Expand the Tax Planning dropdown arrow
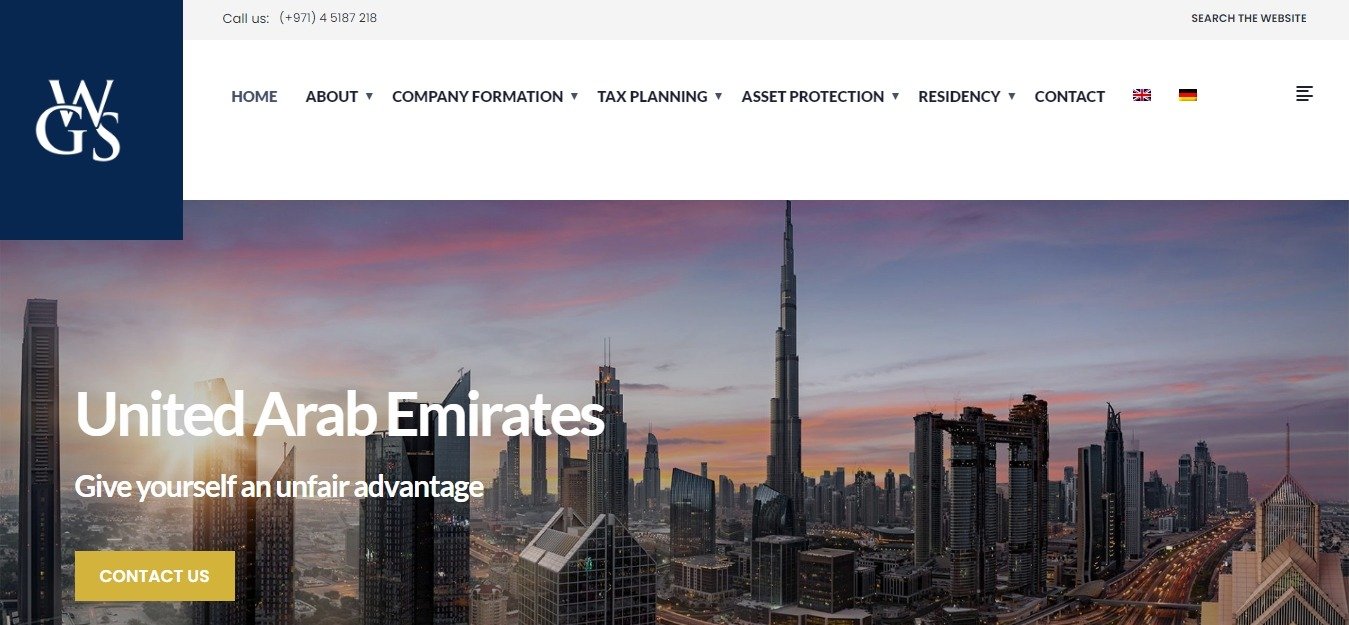The width and height of the screenshot is (1349, 625). coord(718,96)
